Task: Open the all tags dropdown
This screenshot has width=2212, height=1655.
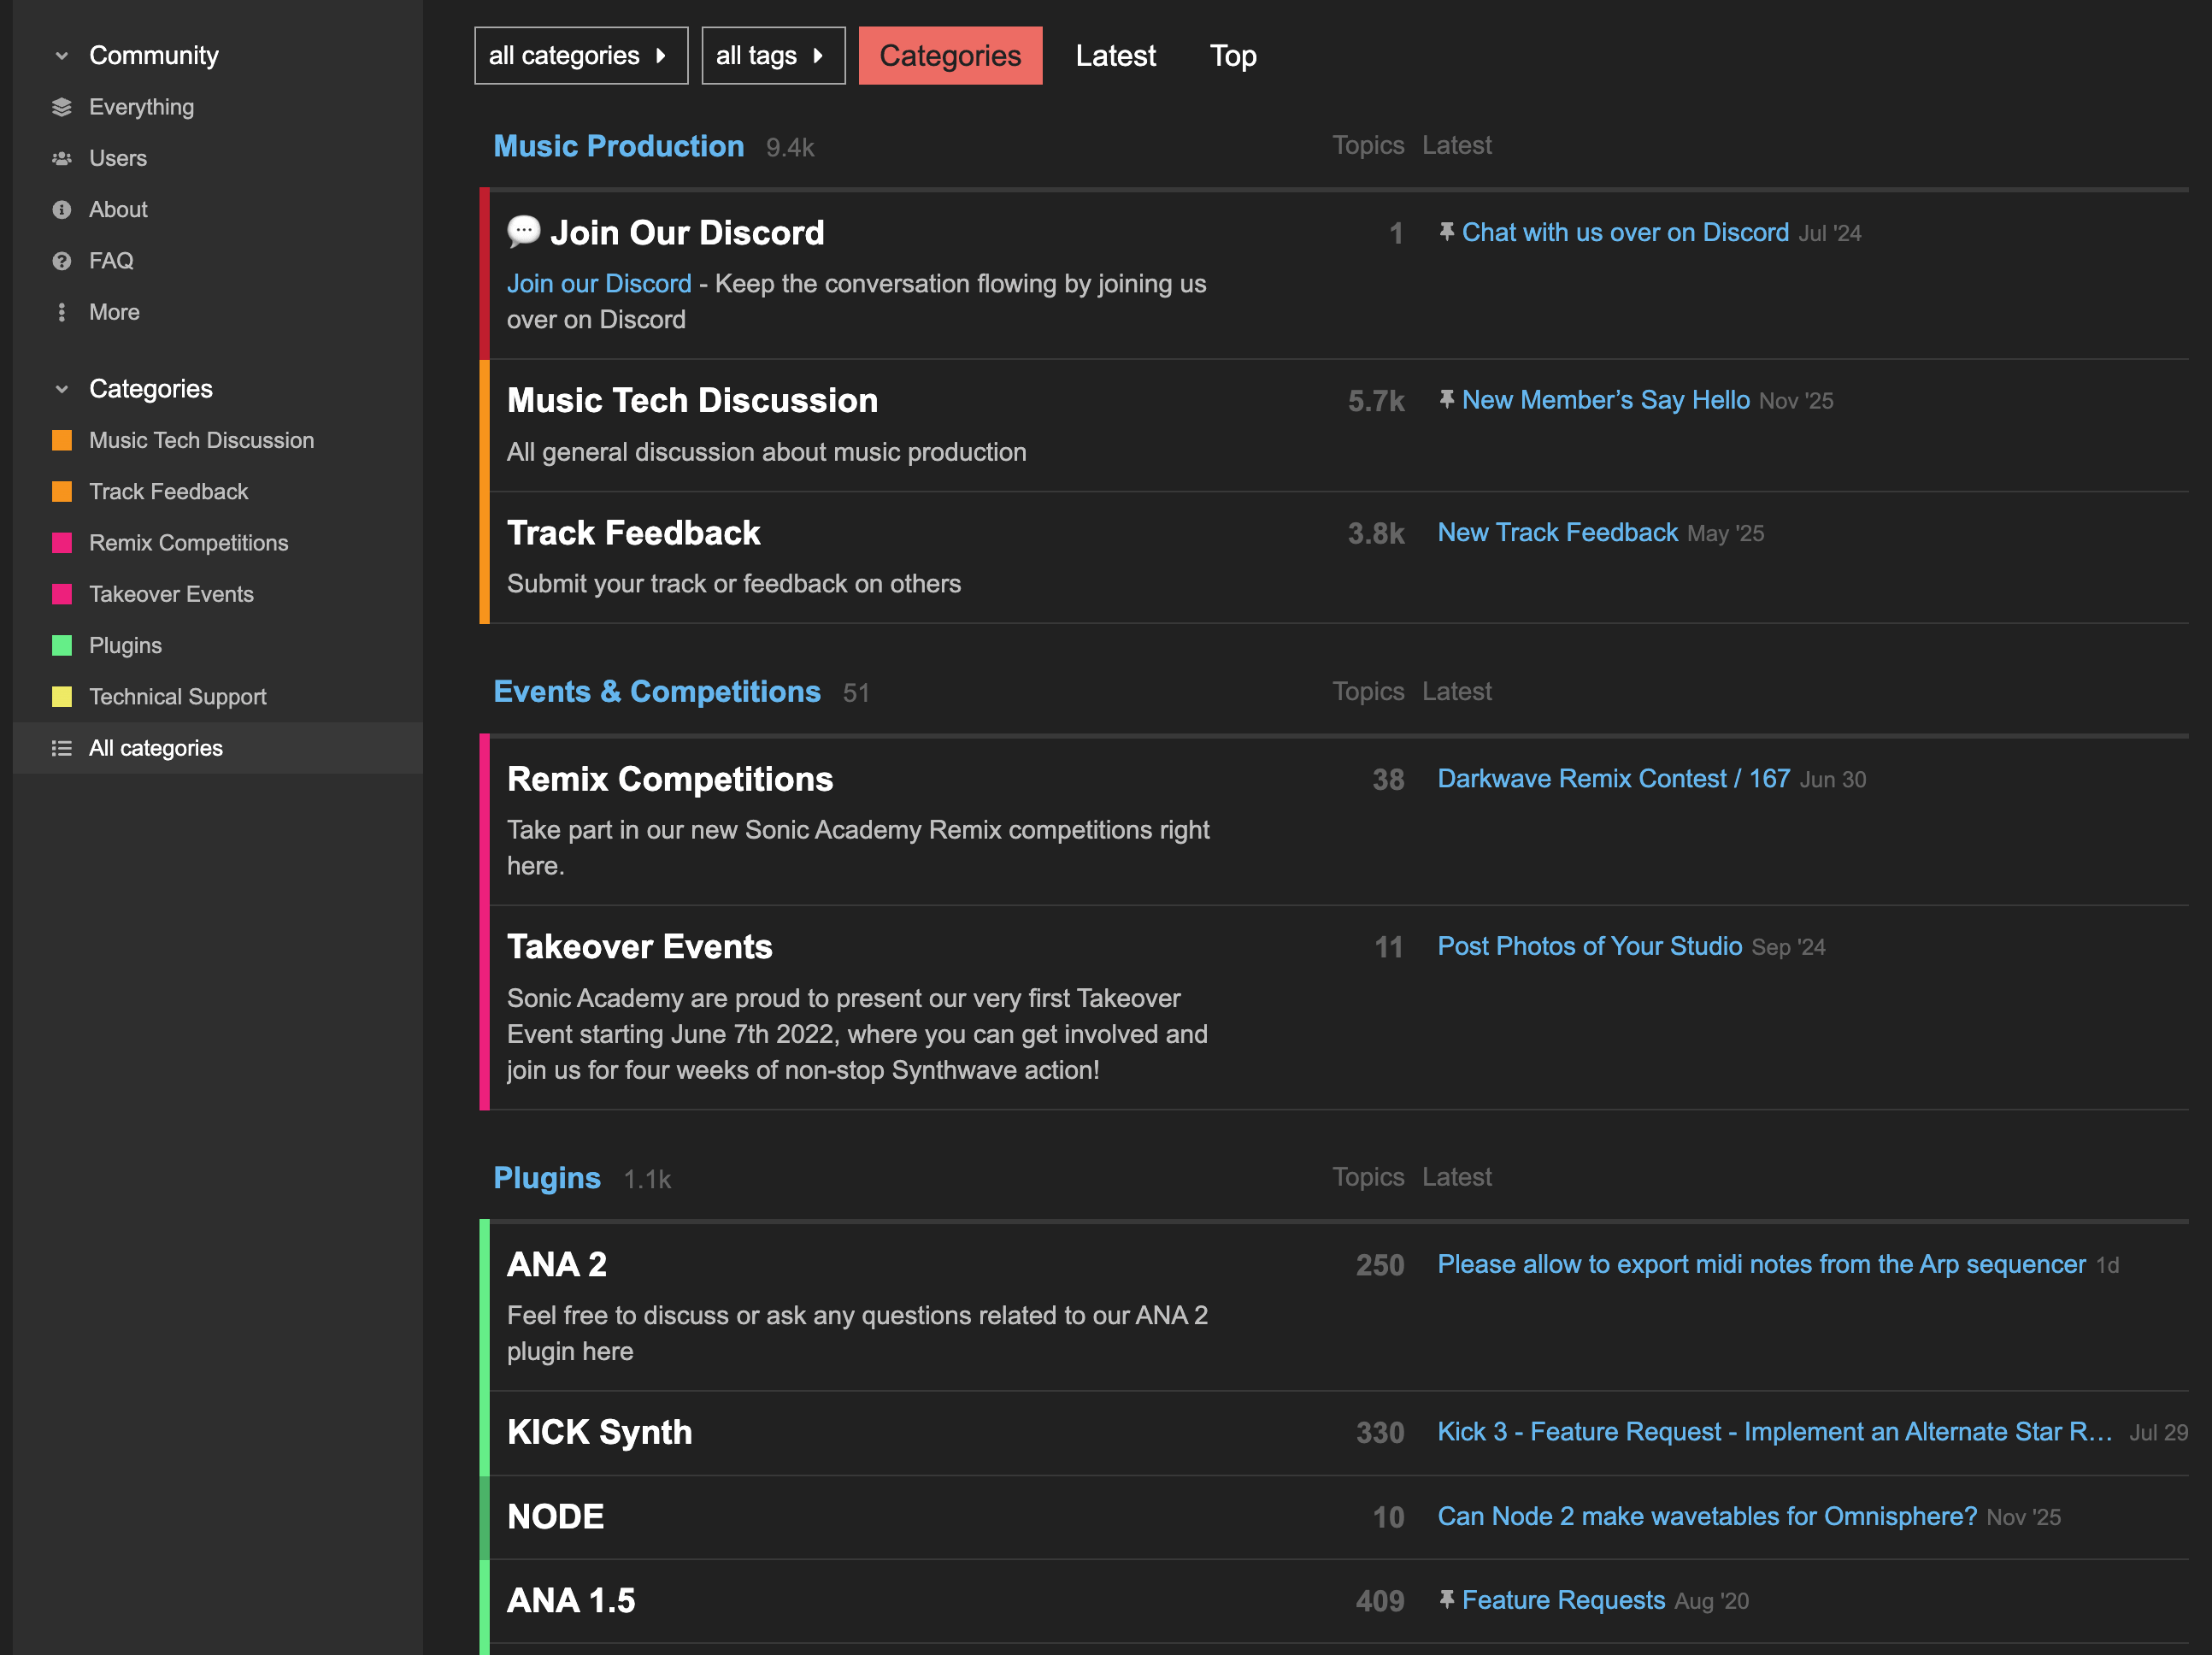Action: click(773, 56)
